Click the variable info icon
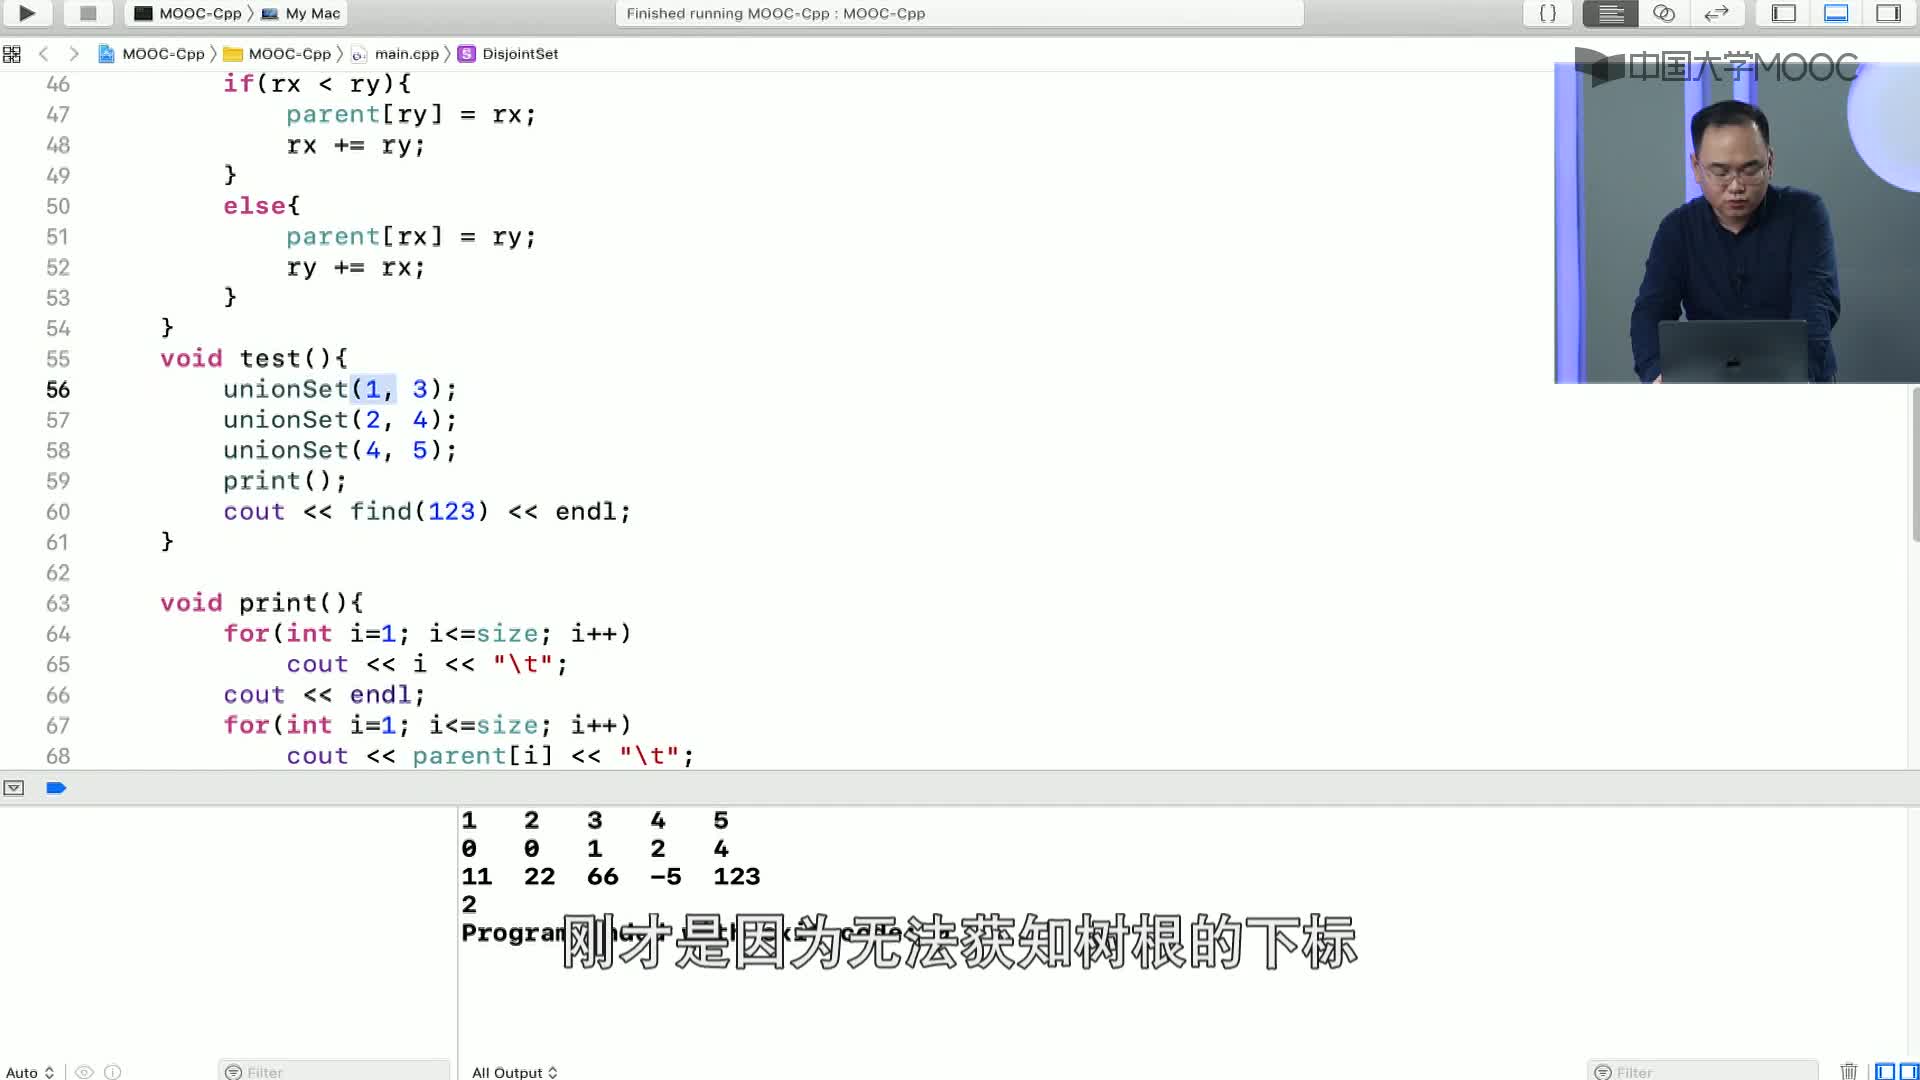This screenshot has height=1080, width=1920. 113,1072
